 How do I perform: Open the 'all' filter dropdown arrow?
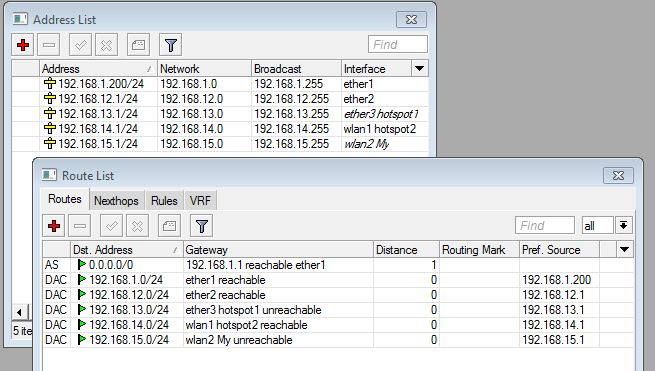(624, 226)
